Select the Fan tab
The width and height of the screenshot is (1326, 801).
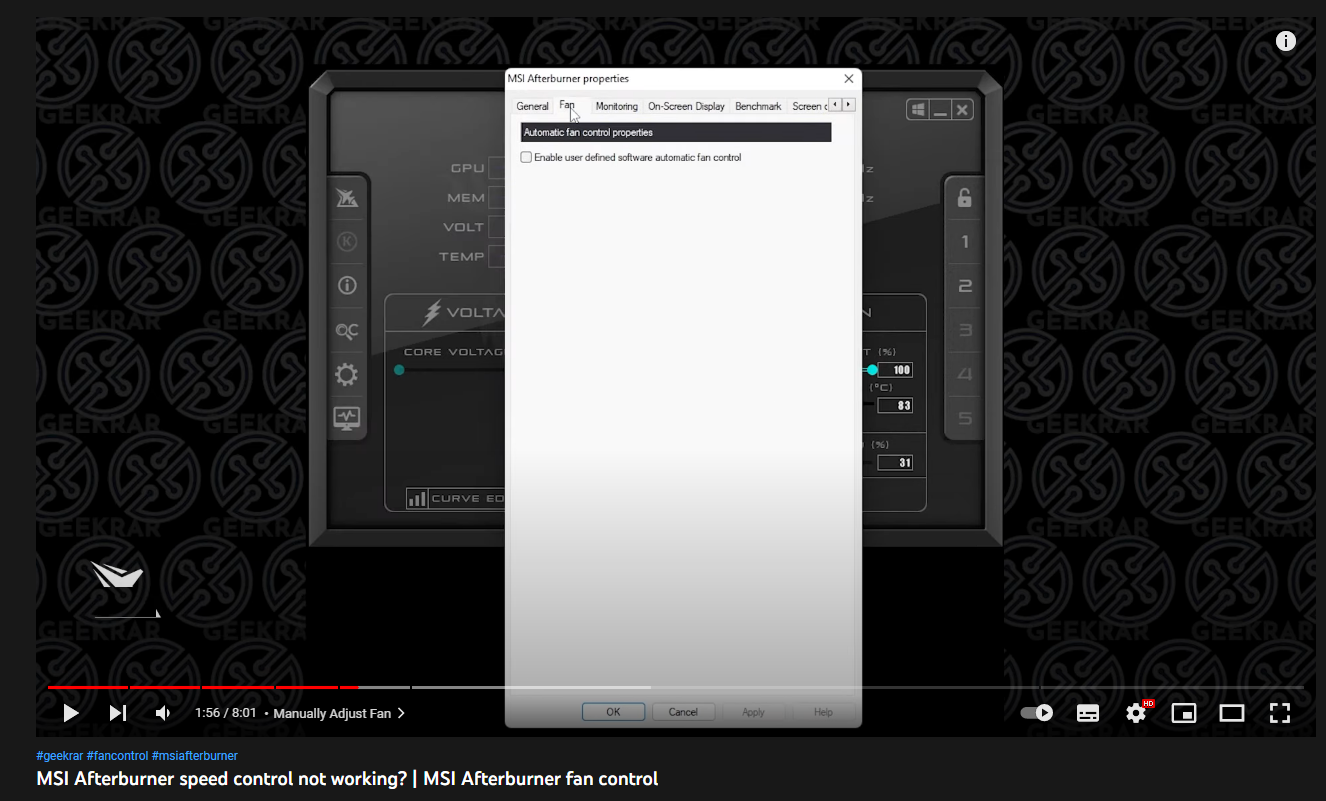click(567, 105)
